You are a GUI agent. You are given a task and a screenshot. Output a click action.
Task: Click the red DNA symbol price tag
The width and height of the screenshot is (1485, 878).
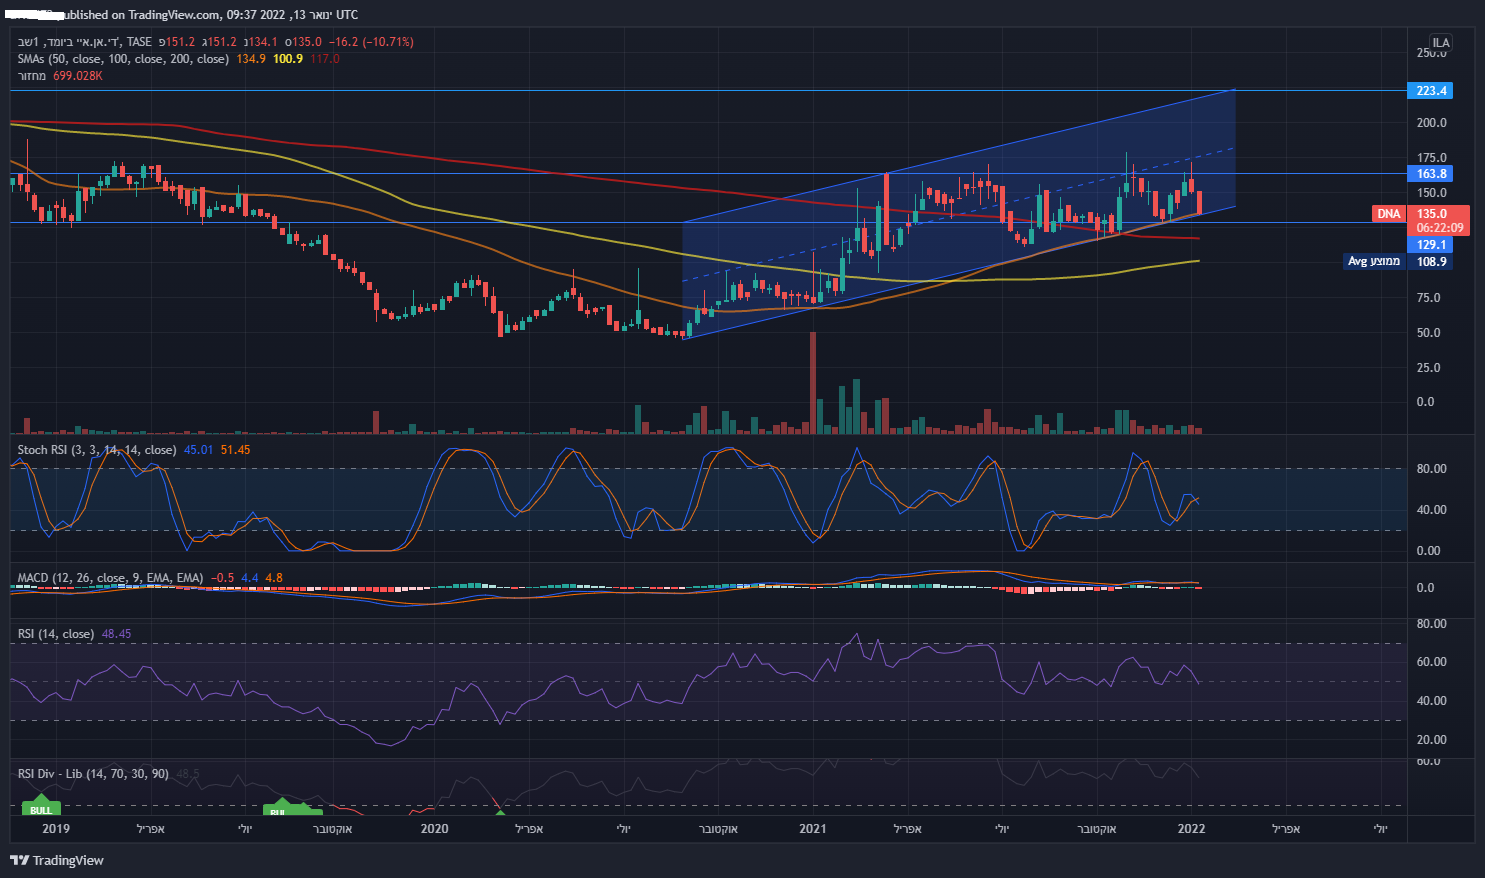(x=1388, y=214)
